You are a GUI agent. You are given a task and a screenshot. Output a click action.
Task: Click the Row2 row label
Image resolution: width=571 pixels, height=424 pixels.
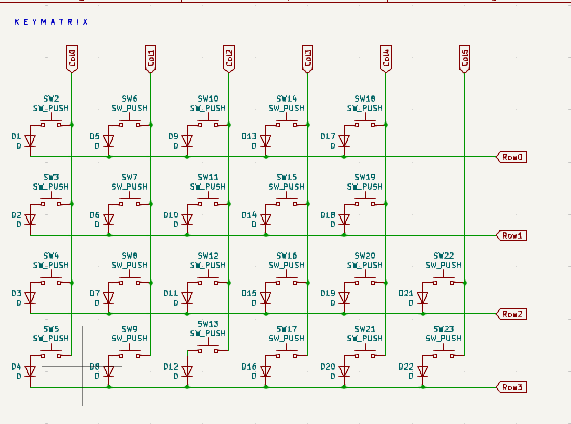[x=512, y=314]
